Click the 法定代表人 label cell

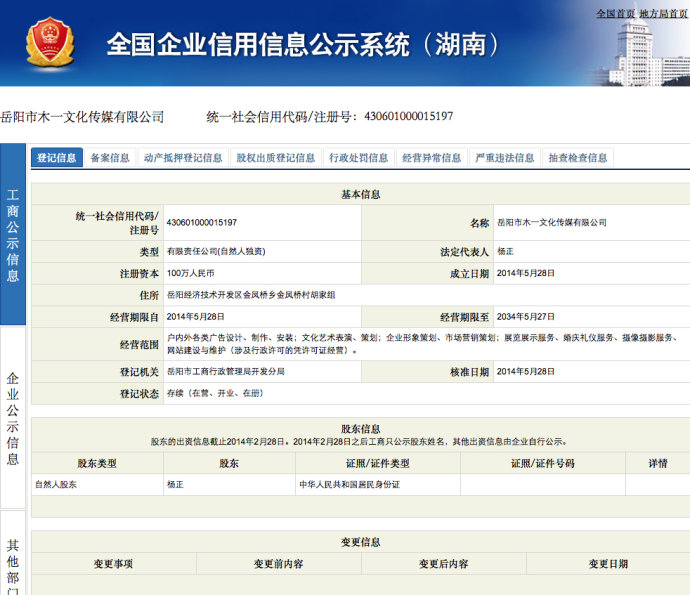coord(427,252)
